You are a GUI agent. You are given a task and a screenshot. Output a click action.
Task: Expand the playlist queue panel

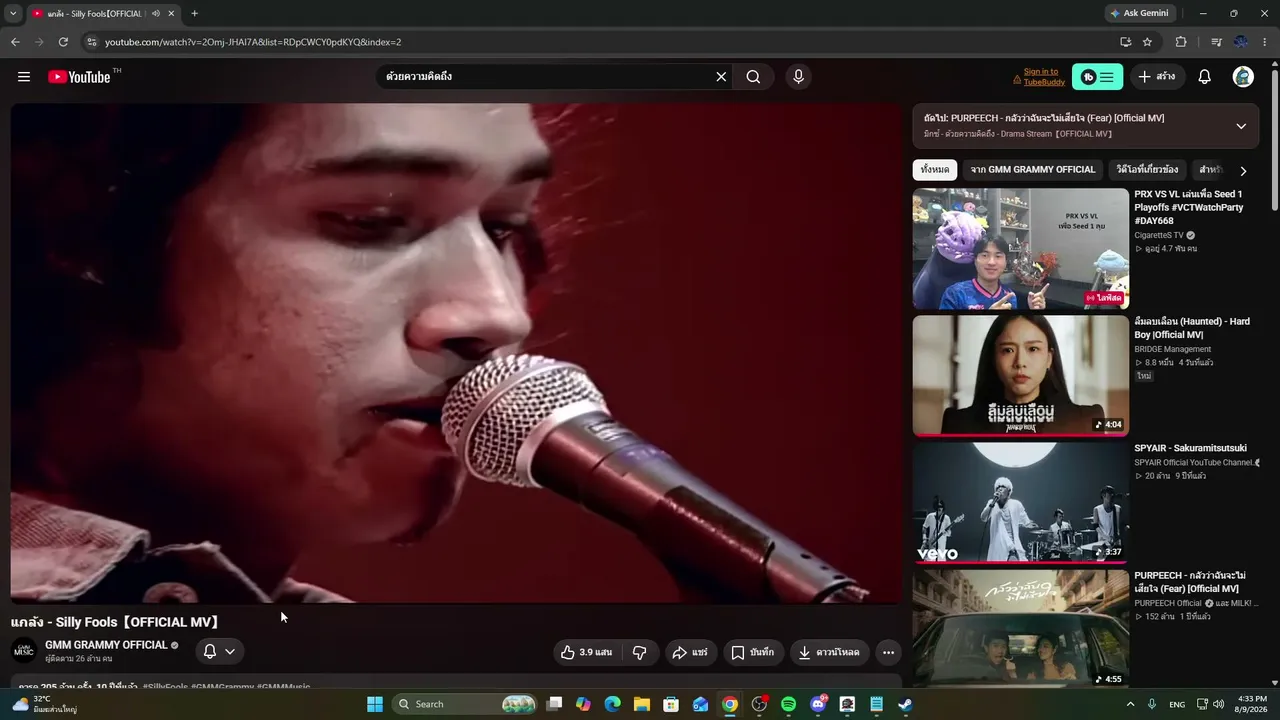point(1241,126)
